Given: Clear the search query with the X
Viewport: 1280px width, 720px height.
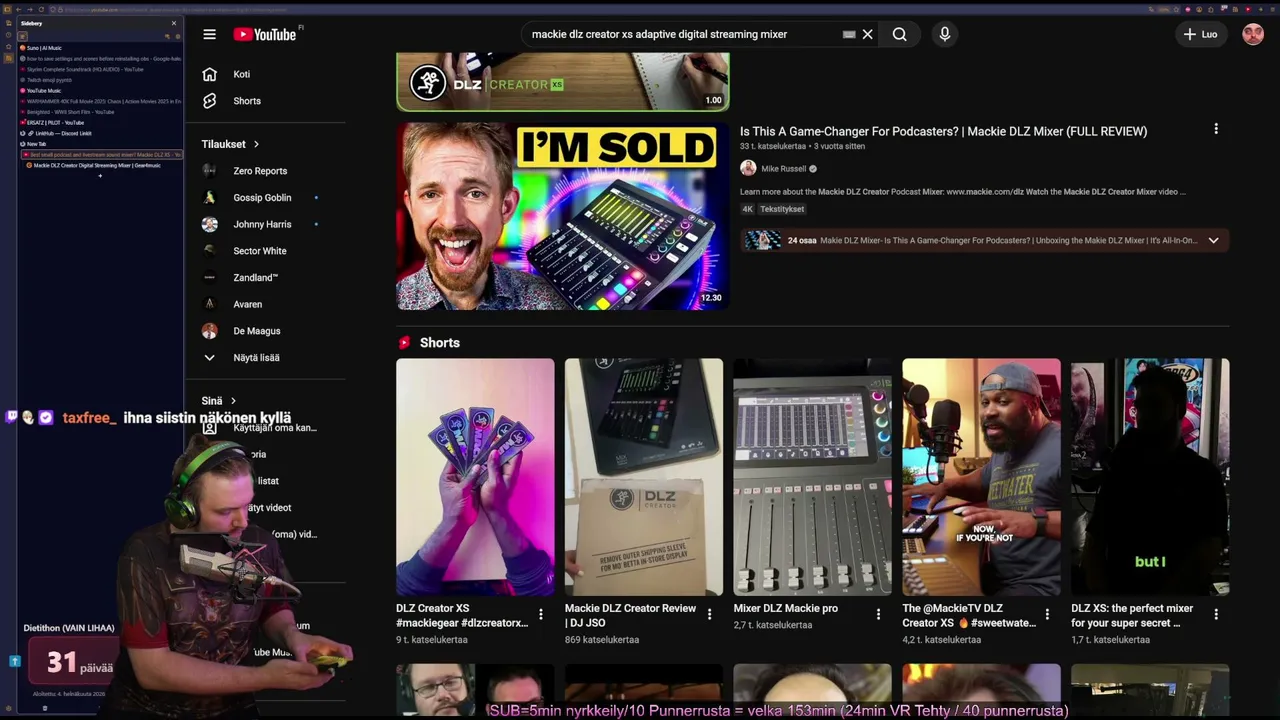Looking at the screenshot, I should coord(868,34).
